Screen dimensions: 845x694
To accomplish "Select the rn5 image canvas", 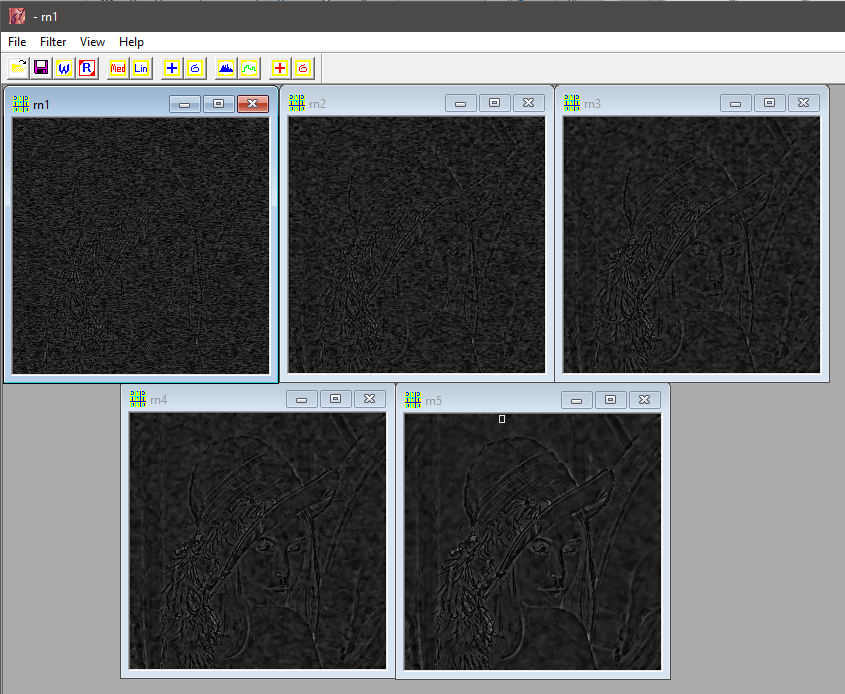I will [532, 542].
